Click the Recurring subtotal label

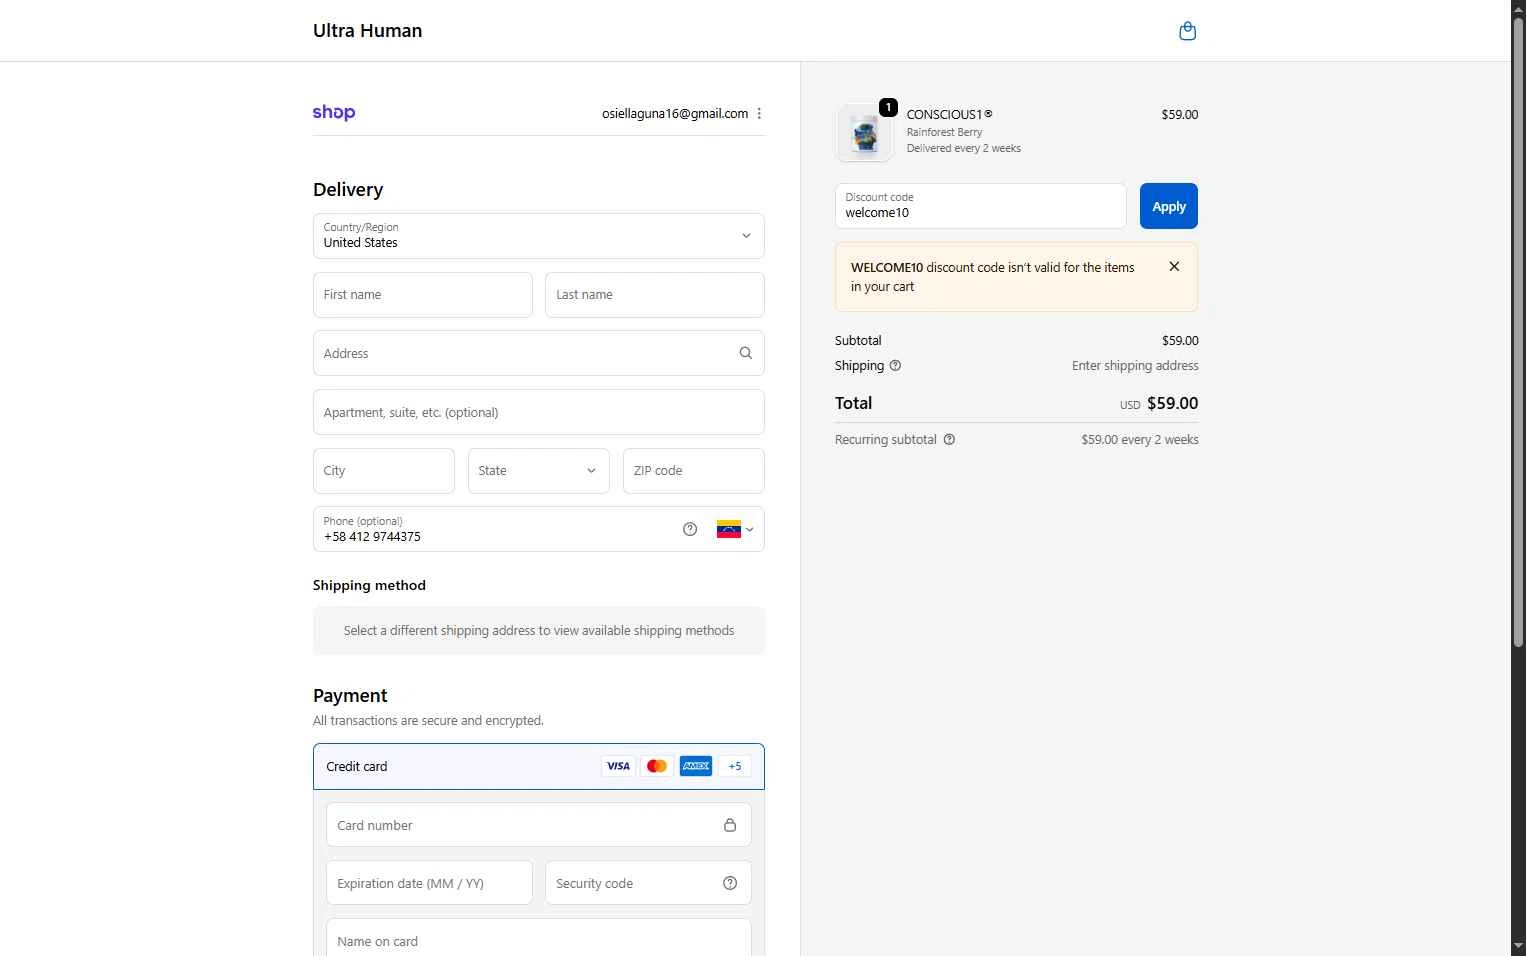pos(886,440)
